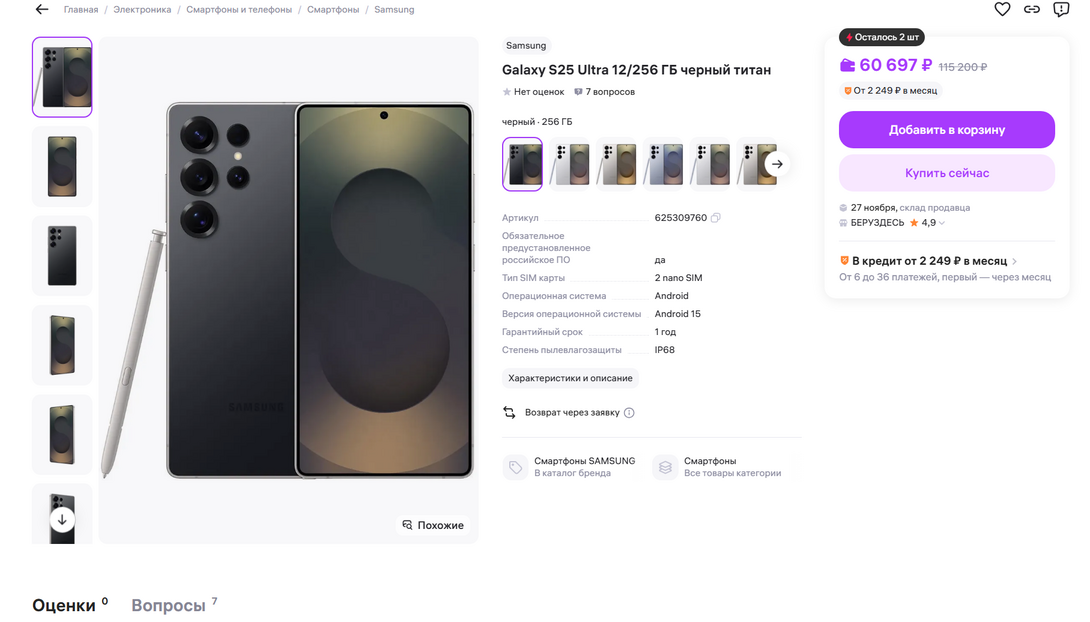This screenshot has width=1090, height=622.
Task: Click the back arrow icon
Action: point(41,9)
